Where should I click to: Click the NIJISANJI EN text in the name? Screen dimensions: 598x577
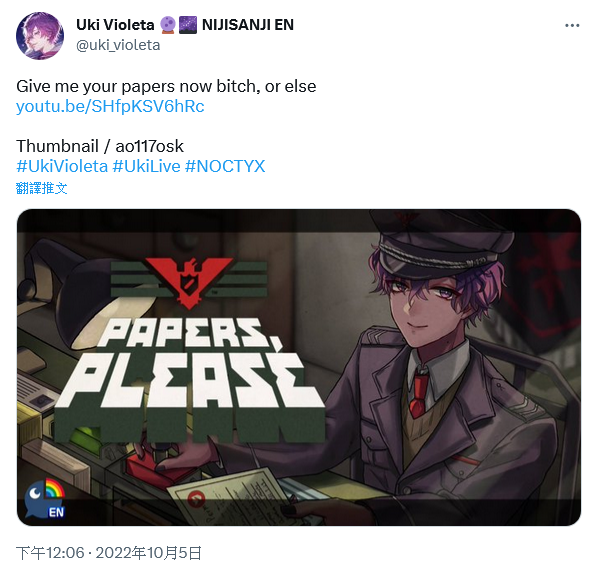[248, 25]
